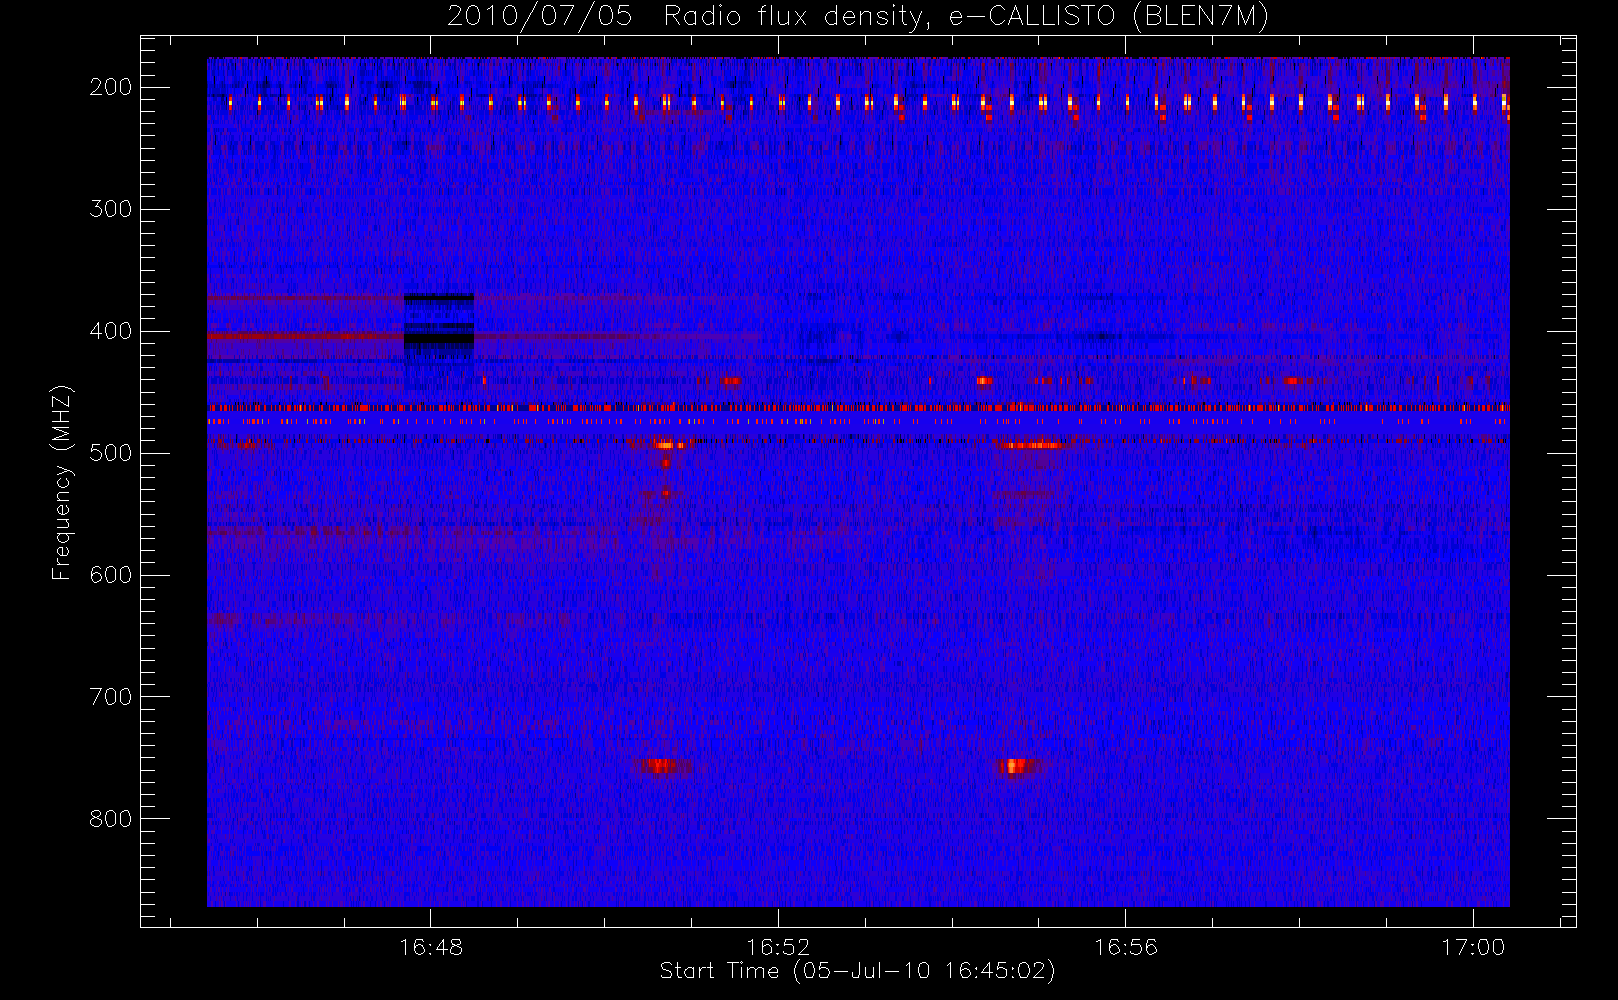
Task: Click the 400 frequency tick label
Action: click(x=111, y=331)
